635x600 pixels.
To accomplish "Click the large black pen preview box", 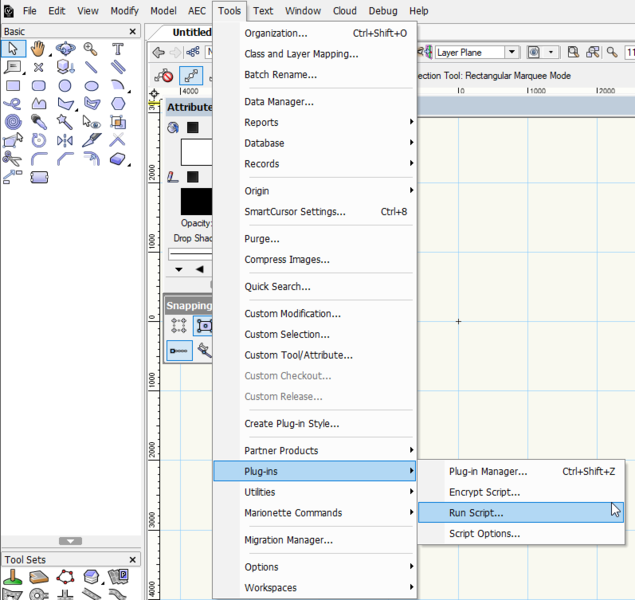I will click(x=196, y=201).
